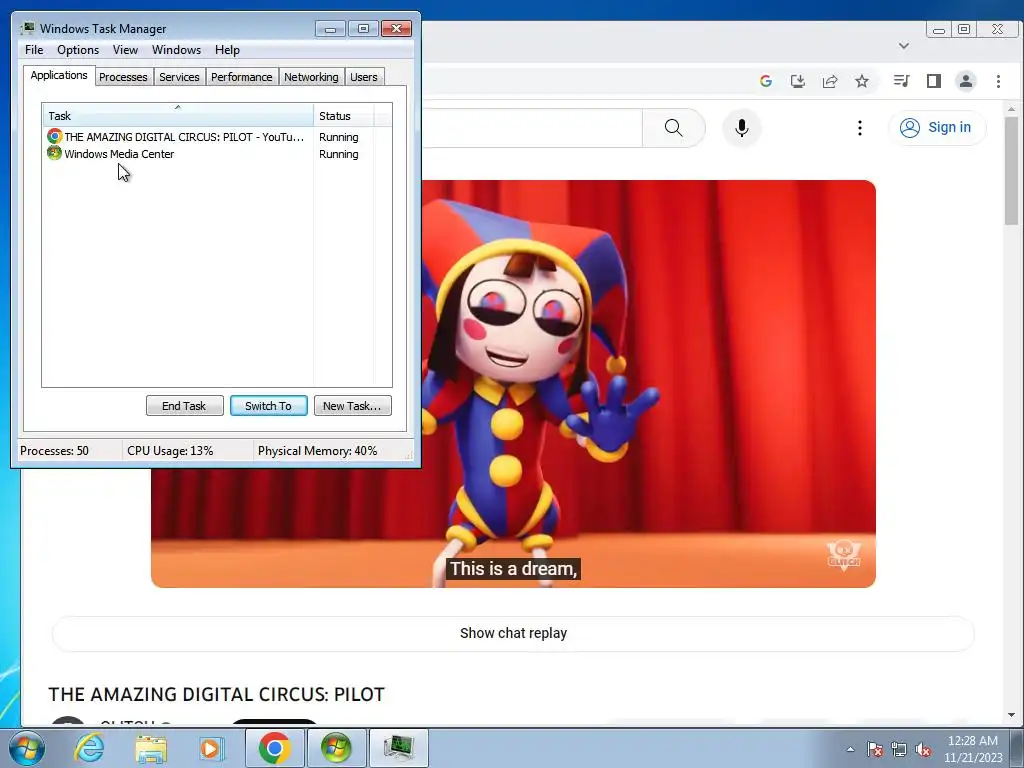
Task: Click the Switch To button
Action: (268, 406)
